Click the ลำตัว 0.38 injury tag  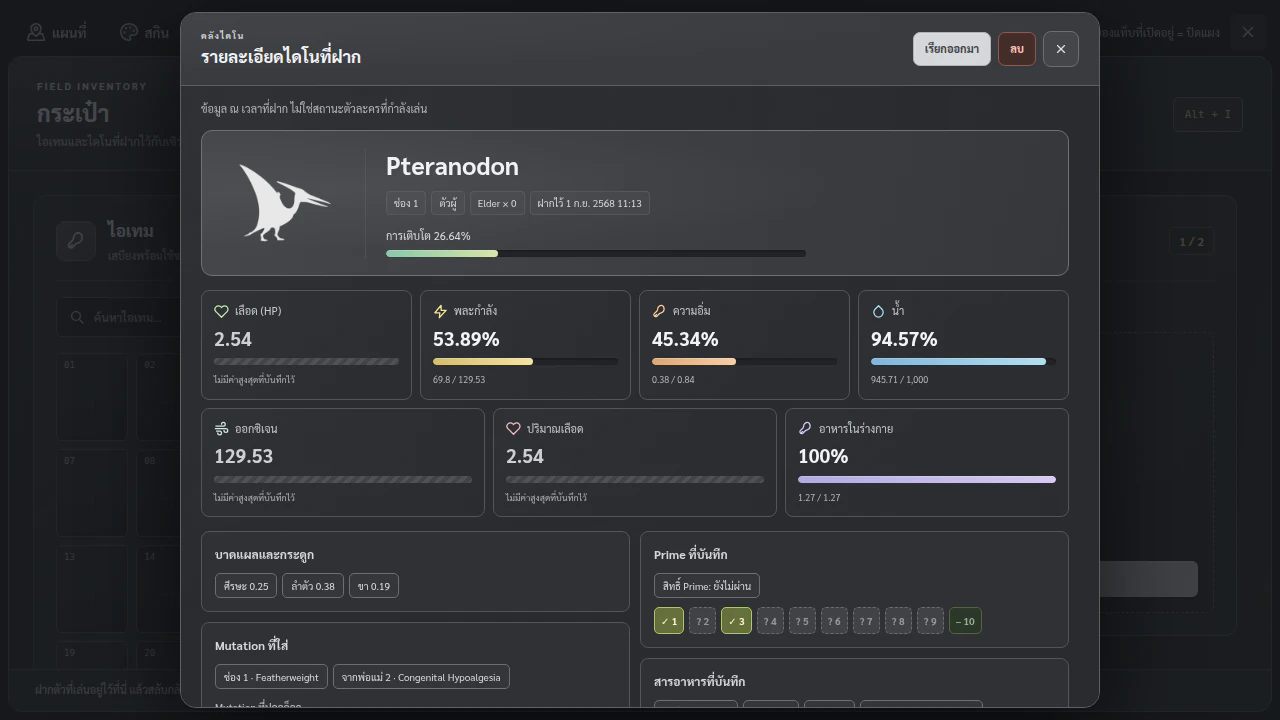pos(313,585)
